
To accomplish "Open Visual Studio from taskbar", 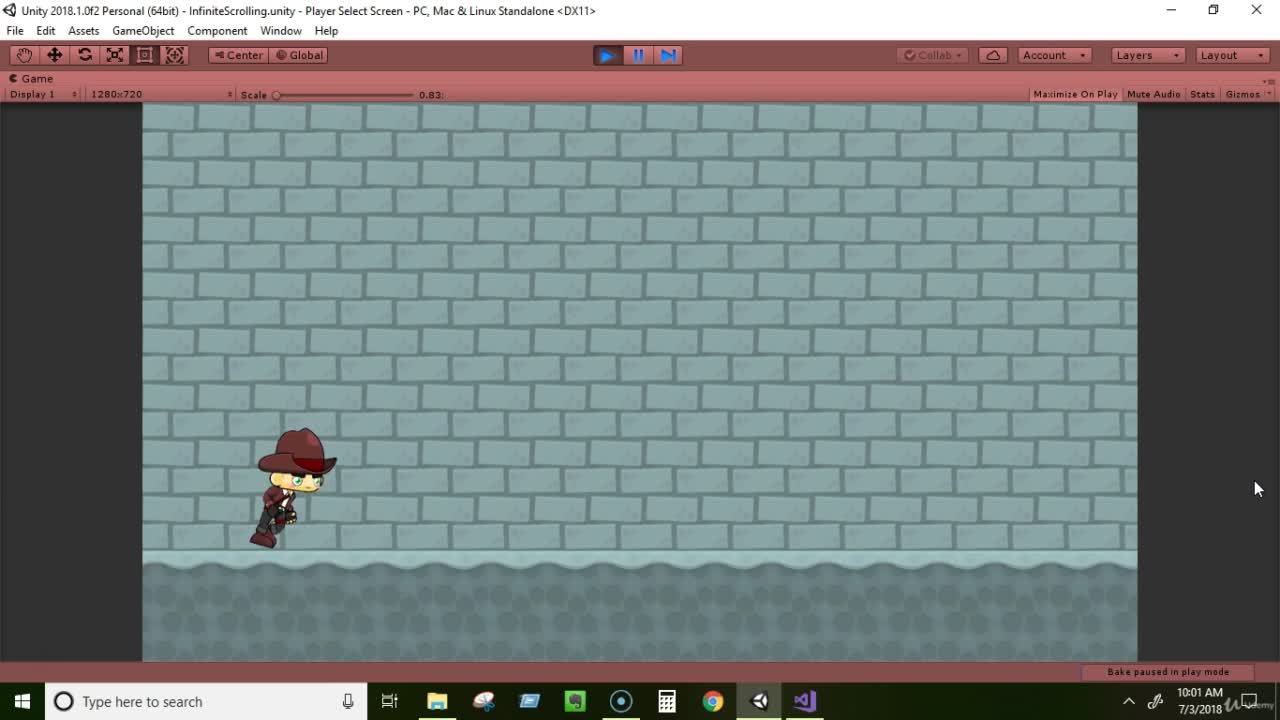I will pyautogui.click(x=805, y=701).
